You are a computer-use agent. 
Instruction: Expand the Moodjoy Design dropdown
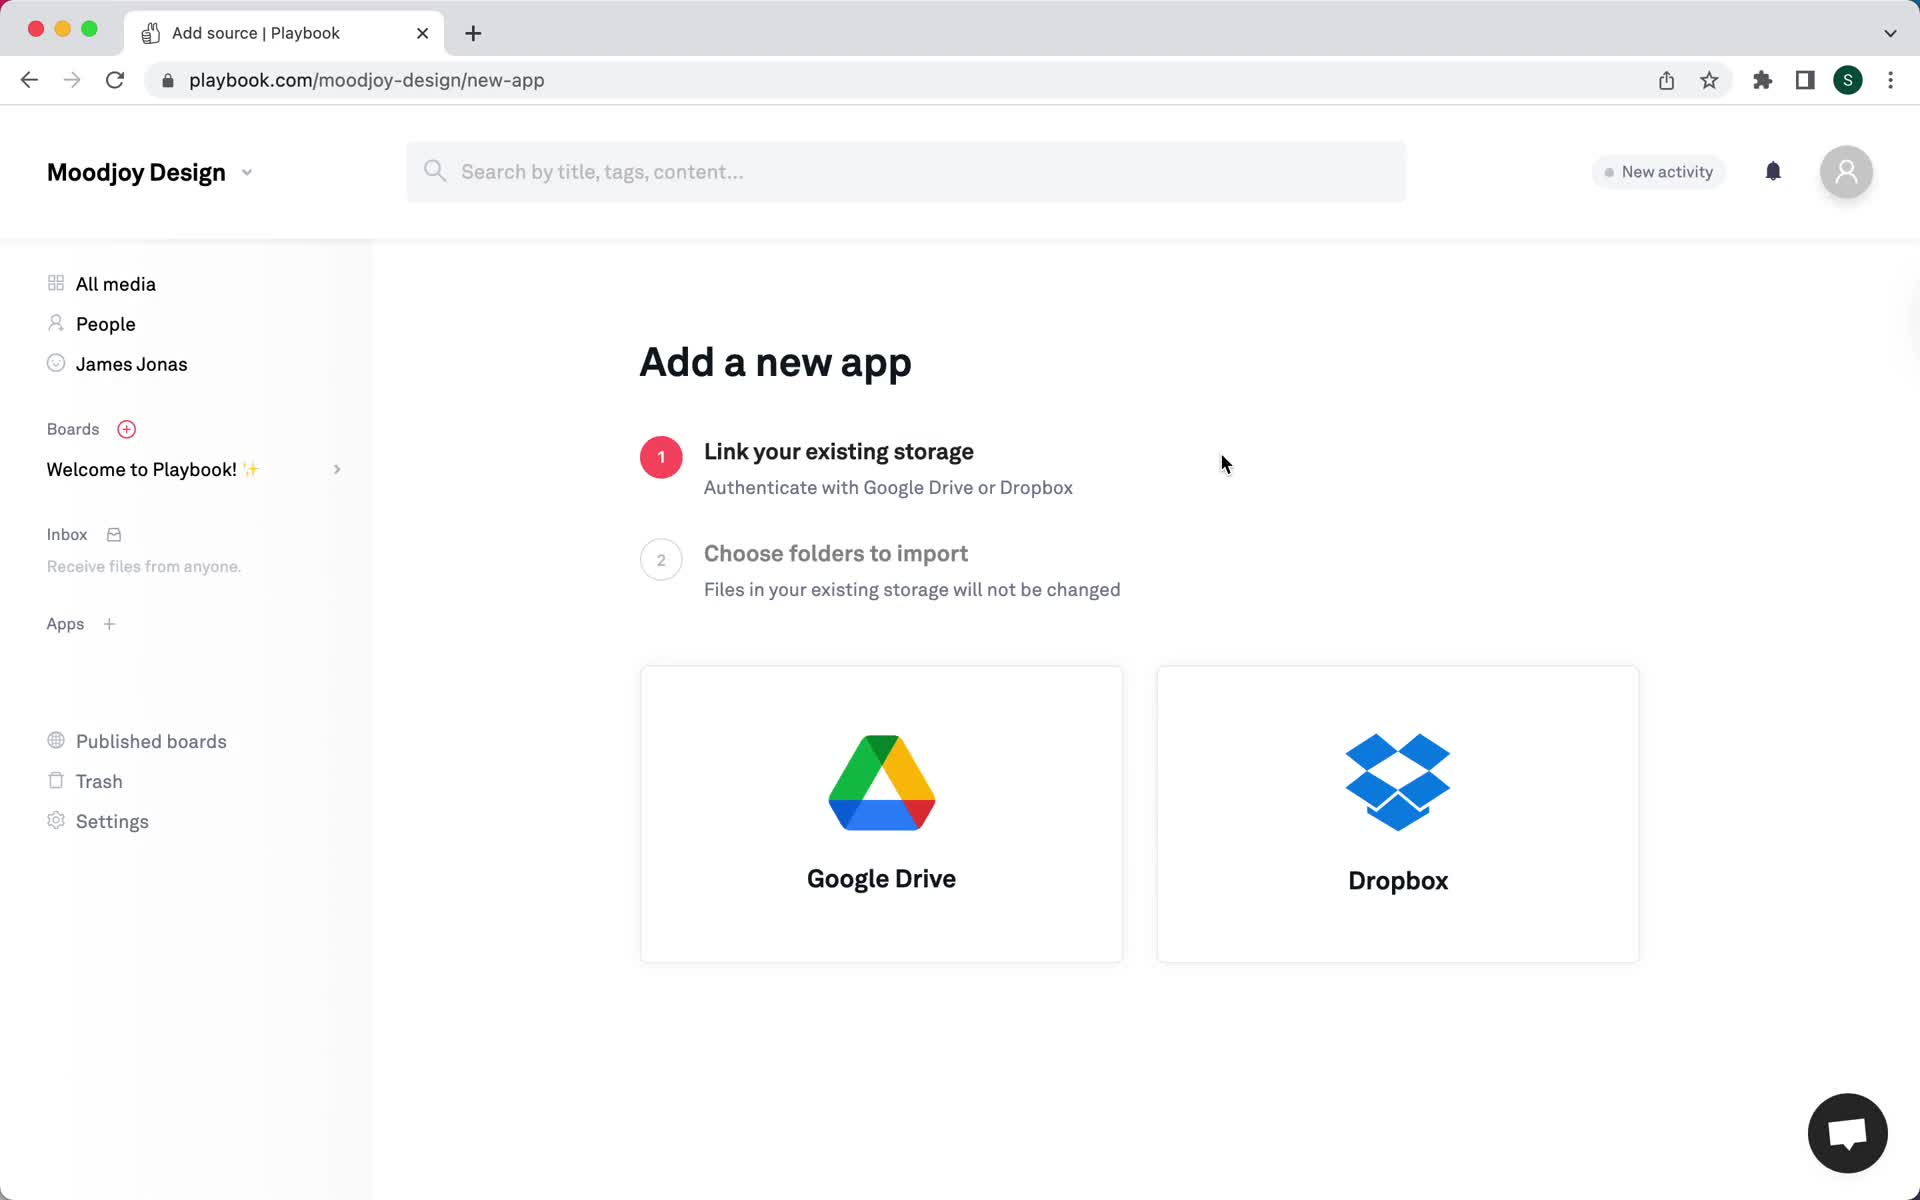tap(246, 171)
